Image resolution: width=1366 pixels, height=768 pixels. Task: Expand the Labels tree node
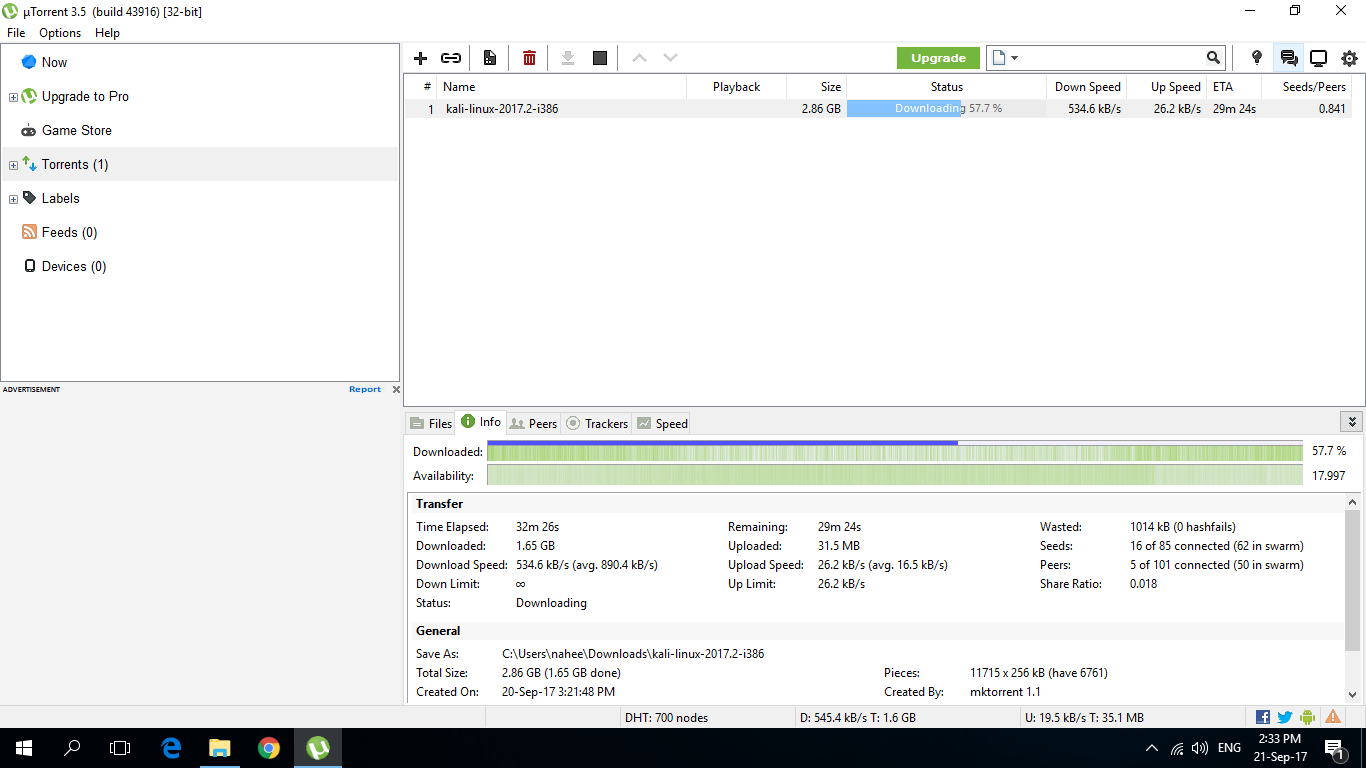click(x=13, y=199)
